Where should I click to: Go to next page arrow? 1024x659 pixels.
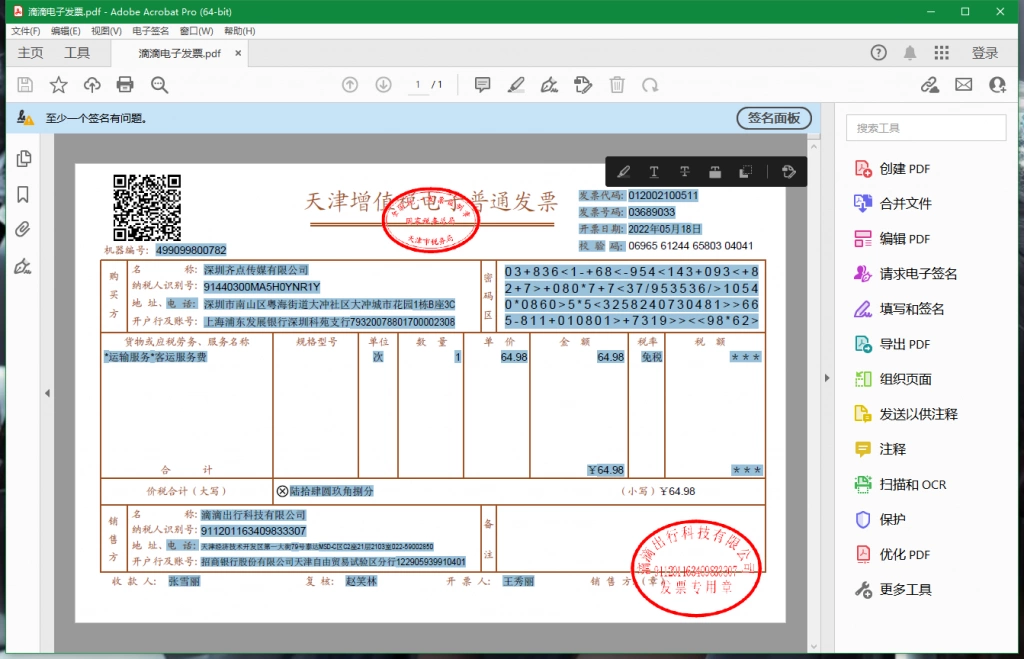pos(383,85)
